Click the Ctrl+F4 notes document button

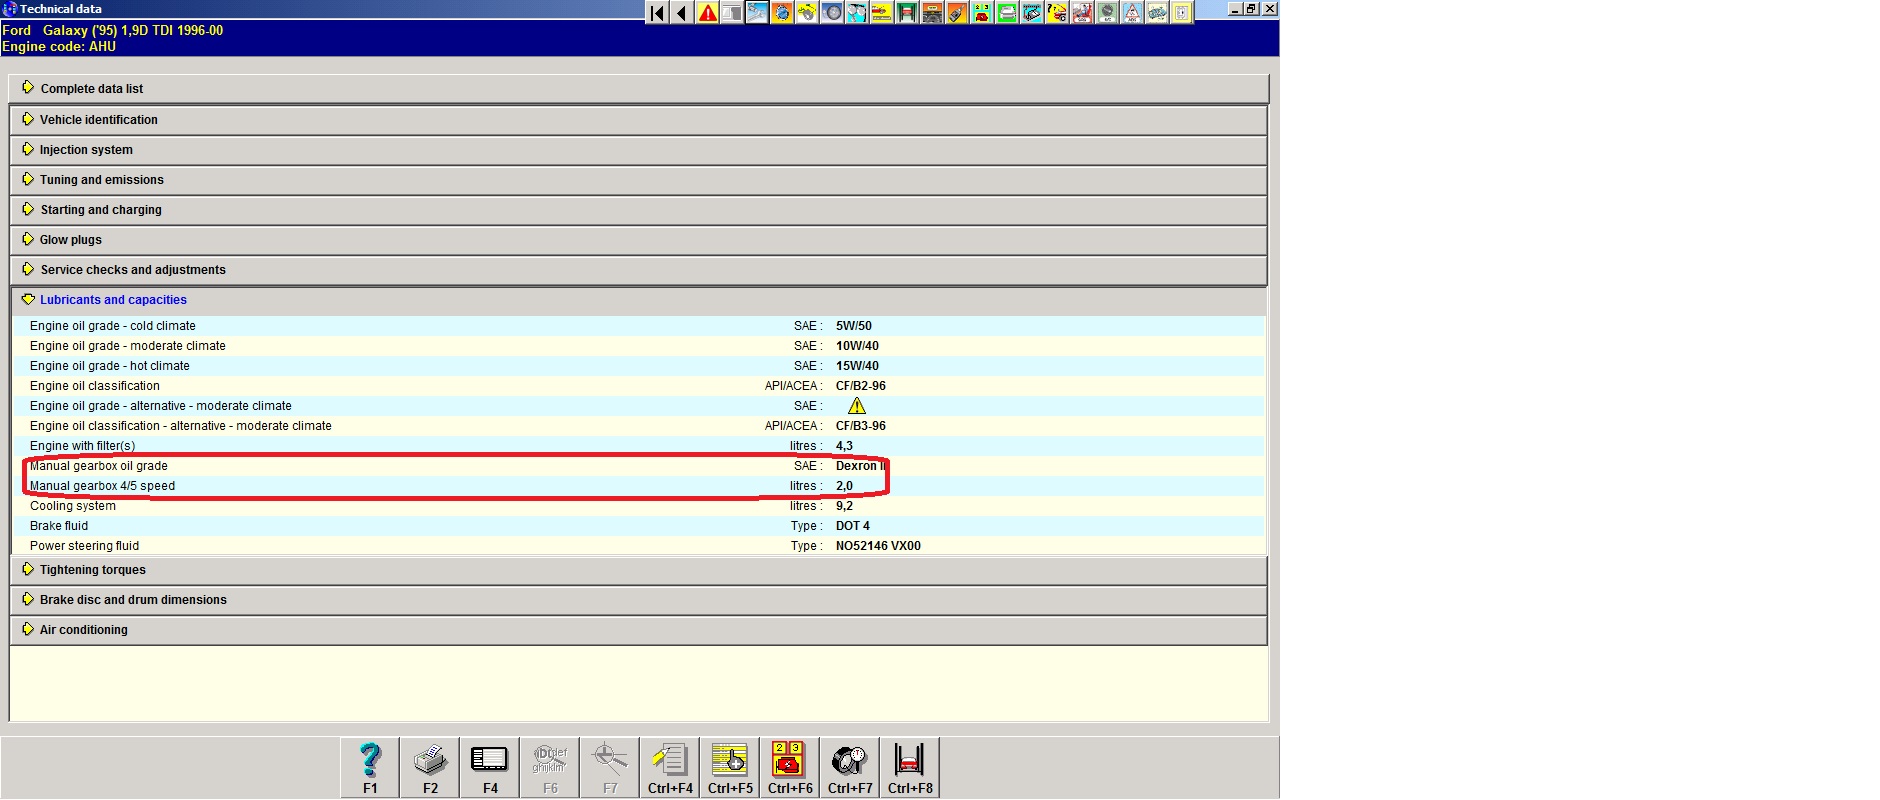(670, 767)
